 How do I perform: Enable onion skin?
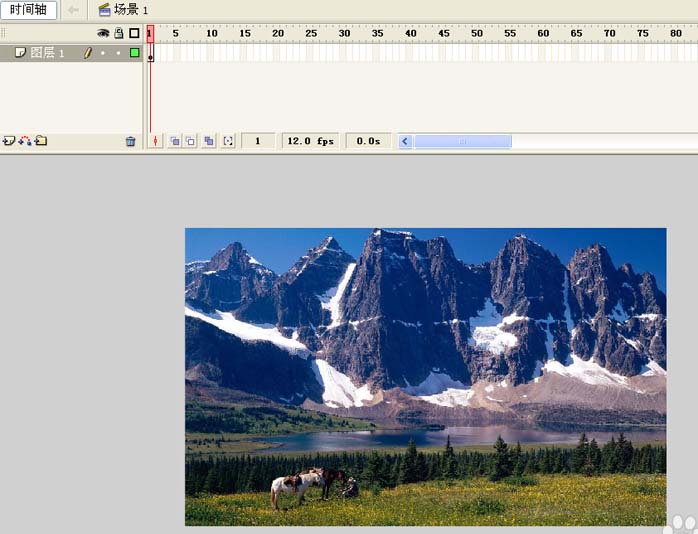[x=175, y=141]
